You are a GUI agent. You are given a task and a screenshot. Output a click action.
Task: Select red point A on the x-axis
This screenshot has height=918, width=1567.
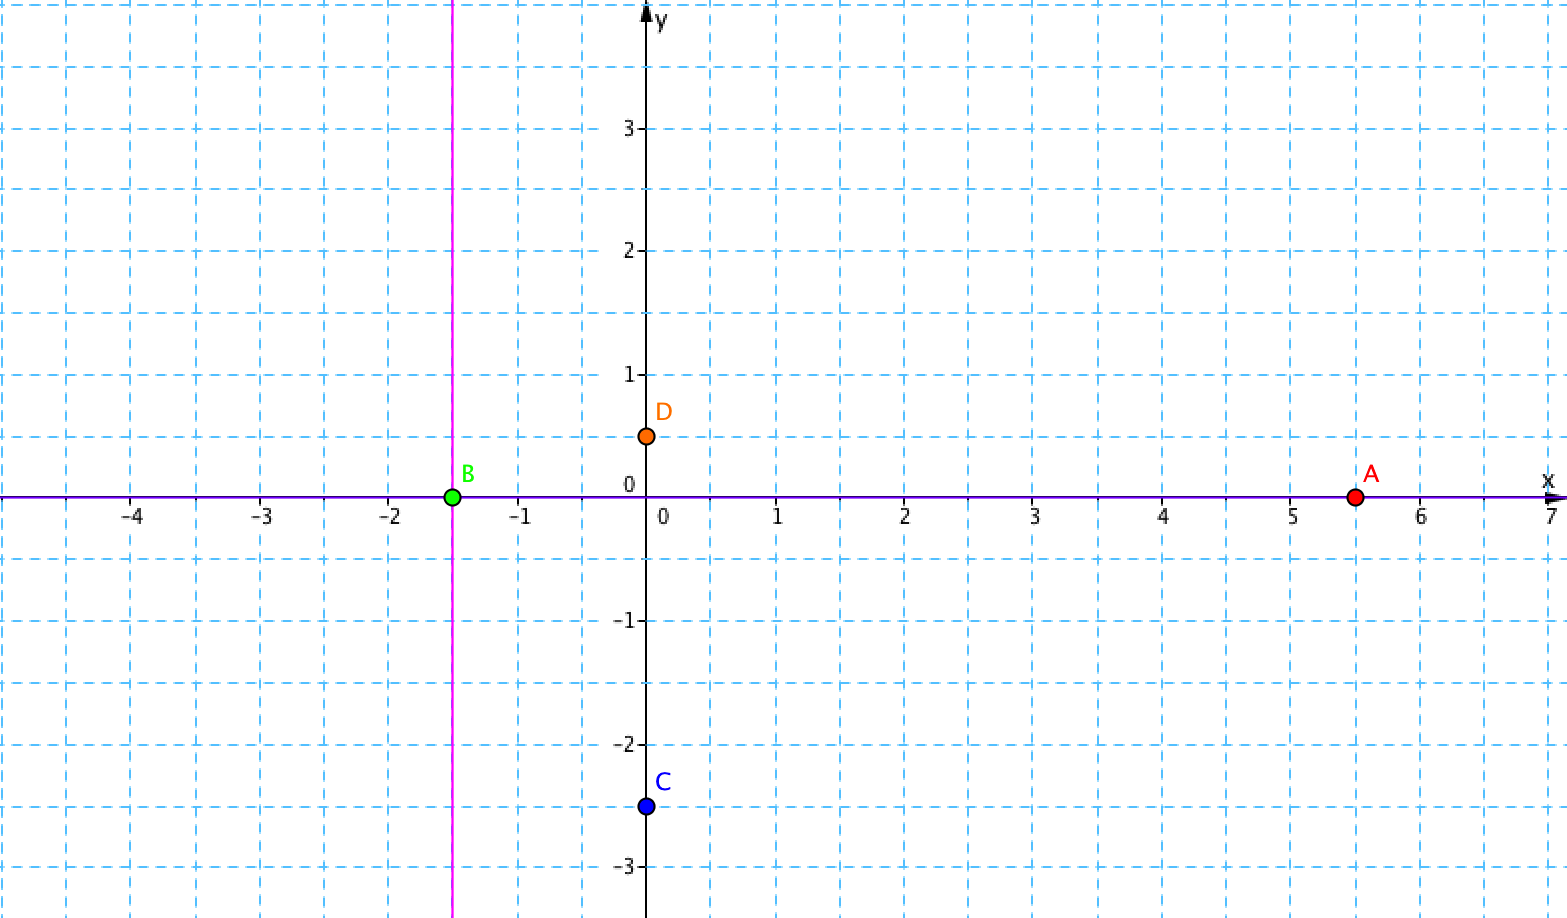(x=1355, y=497)
